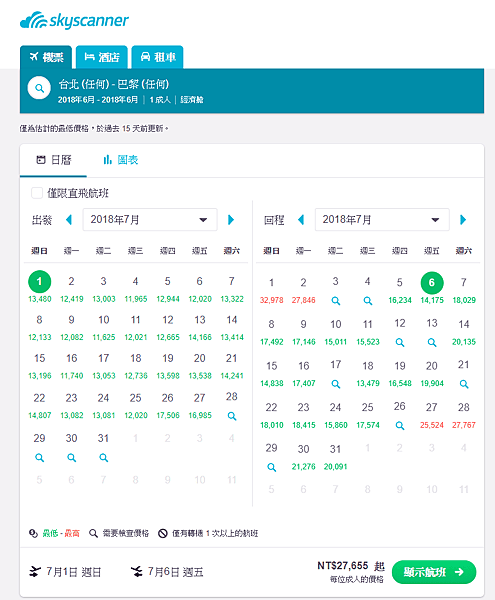This screenshot has width=495, height=600.
Task: Select return date July 6
Action: (432, 283)
